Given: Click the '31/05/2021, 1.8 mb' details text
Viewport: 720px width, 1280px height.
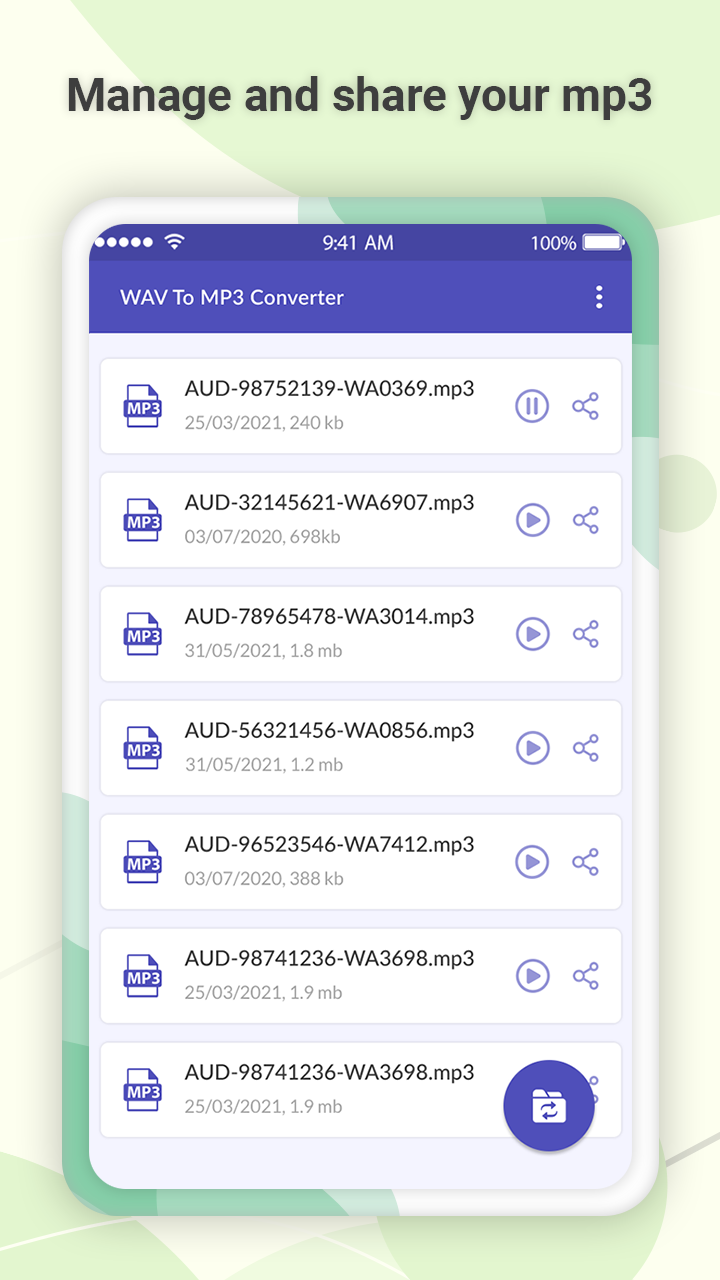Looking at the screenshot, I should click(263, 651).
